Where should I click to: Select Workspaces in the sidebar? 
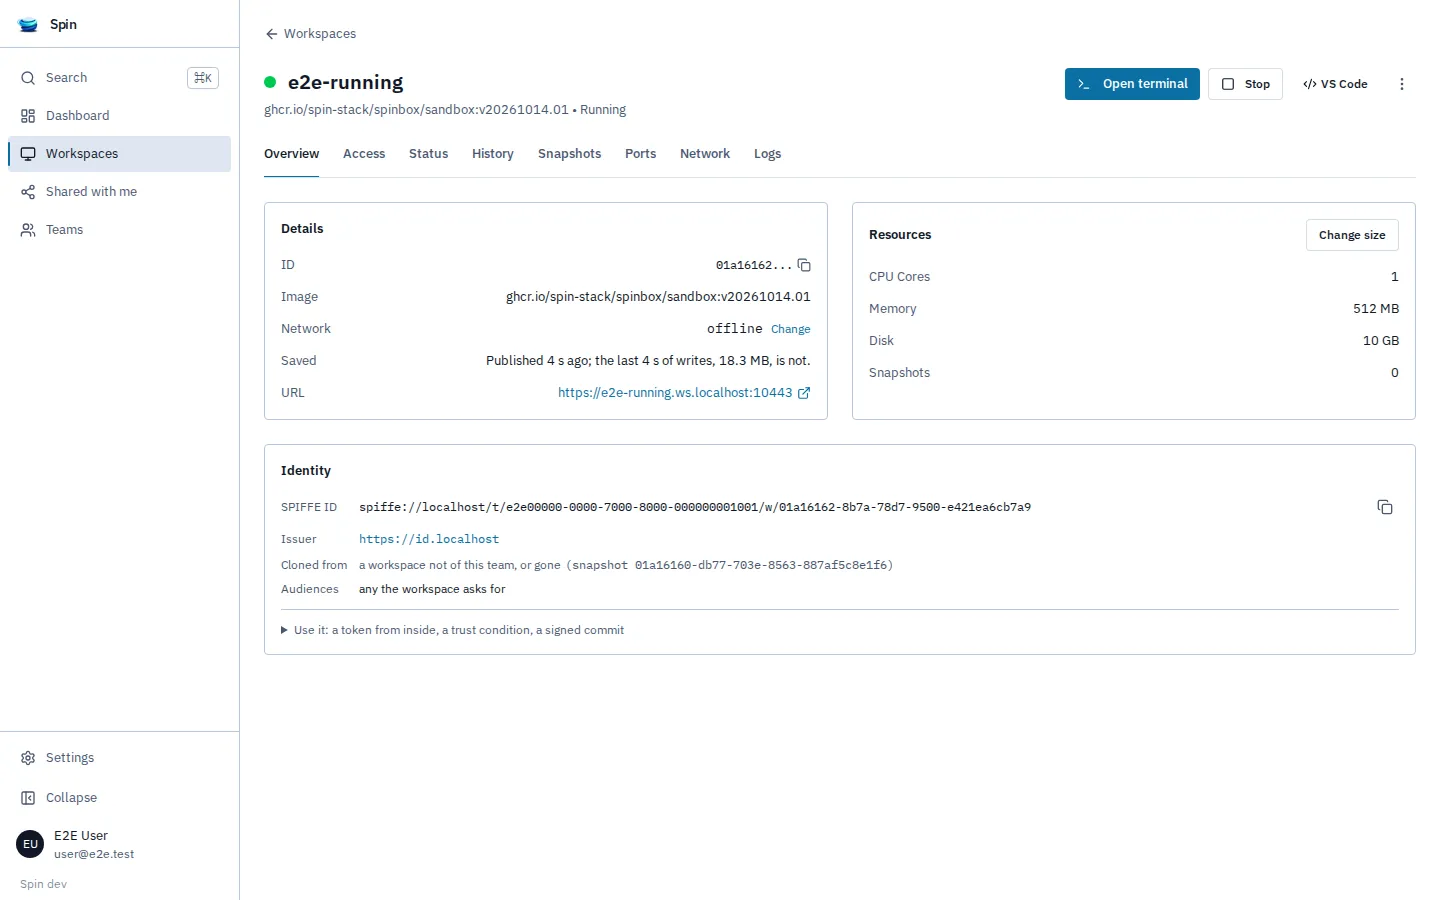pyautogui.click(x=120, y=154)
